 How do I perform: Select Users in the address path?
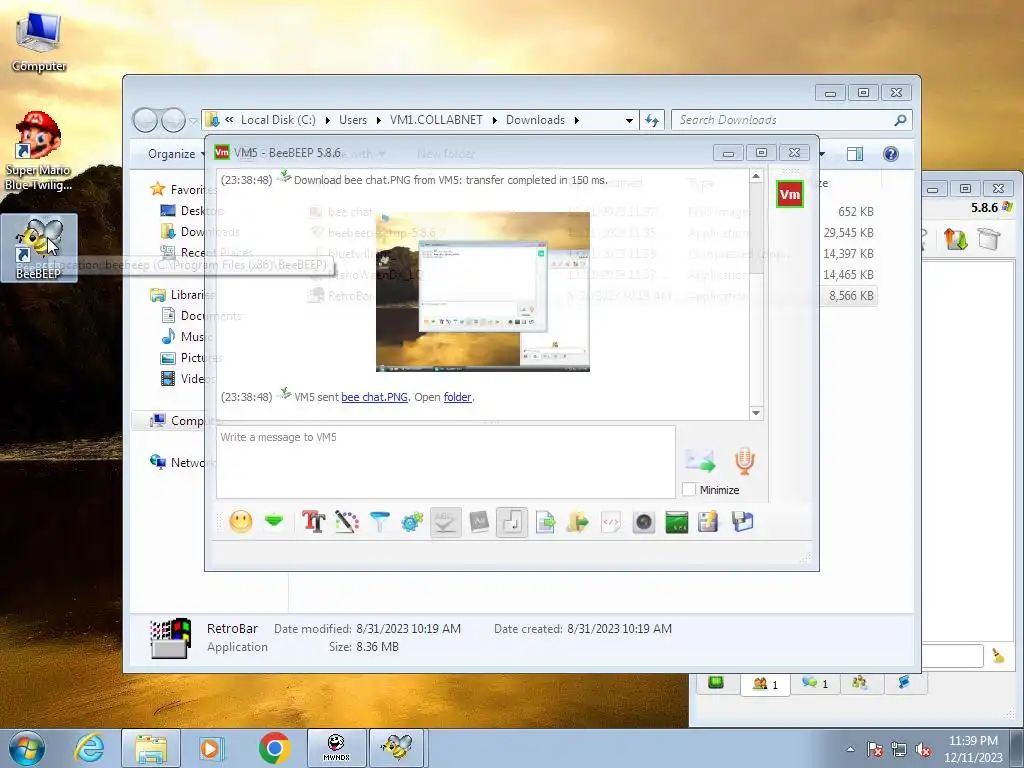(x=353, y=120)
